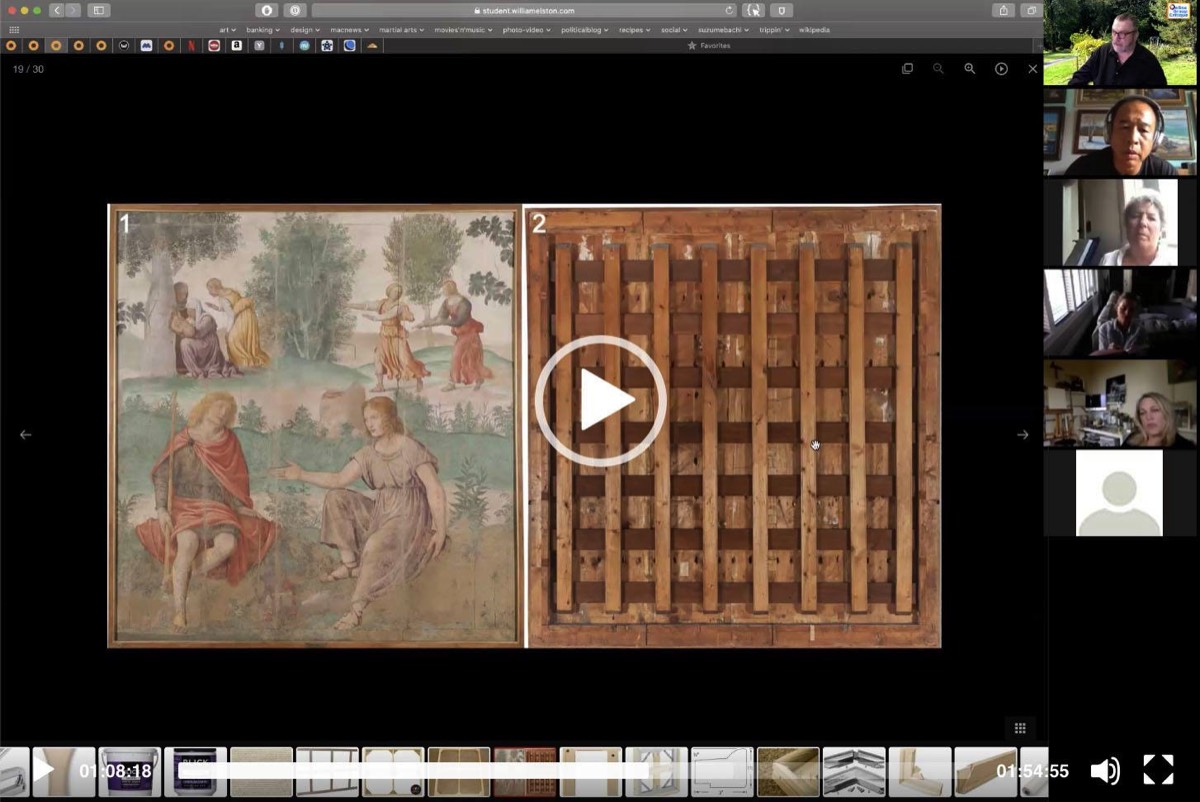Click the small play icon in the bottom bar
The width and height of the screenshot is (1200, 802).
coord(43,770)
